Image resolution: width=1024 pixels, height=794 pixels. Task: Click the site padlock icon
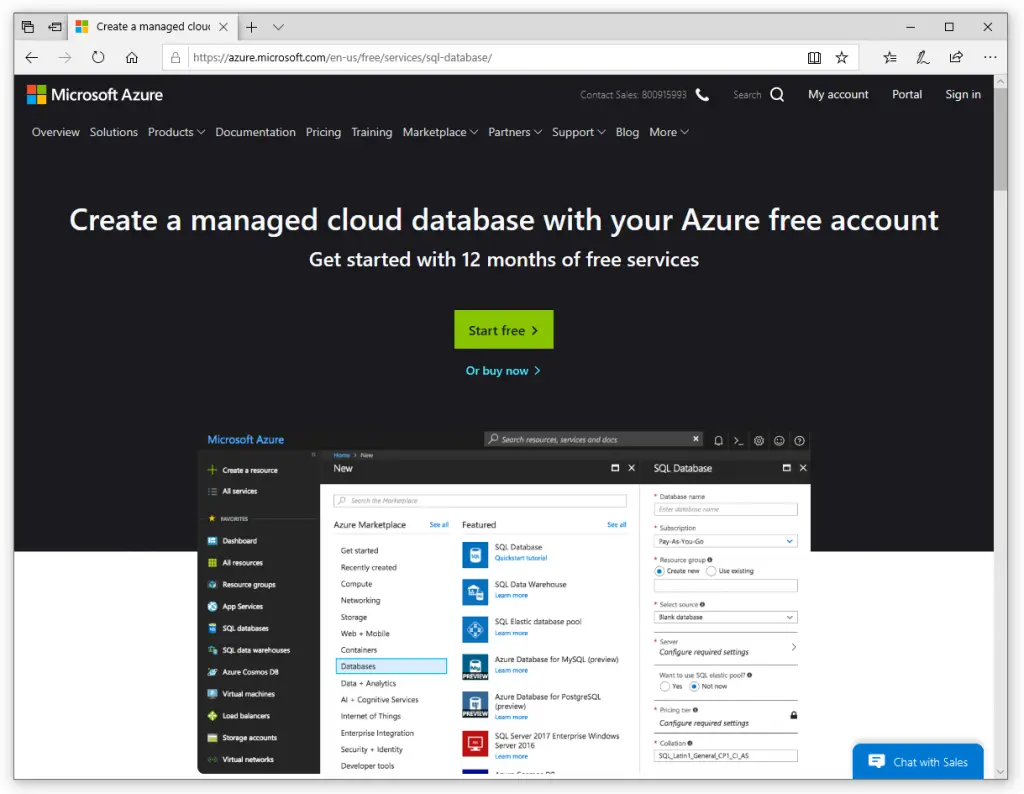[175, 57]
